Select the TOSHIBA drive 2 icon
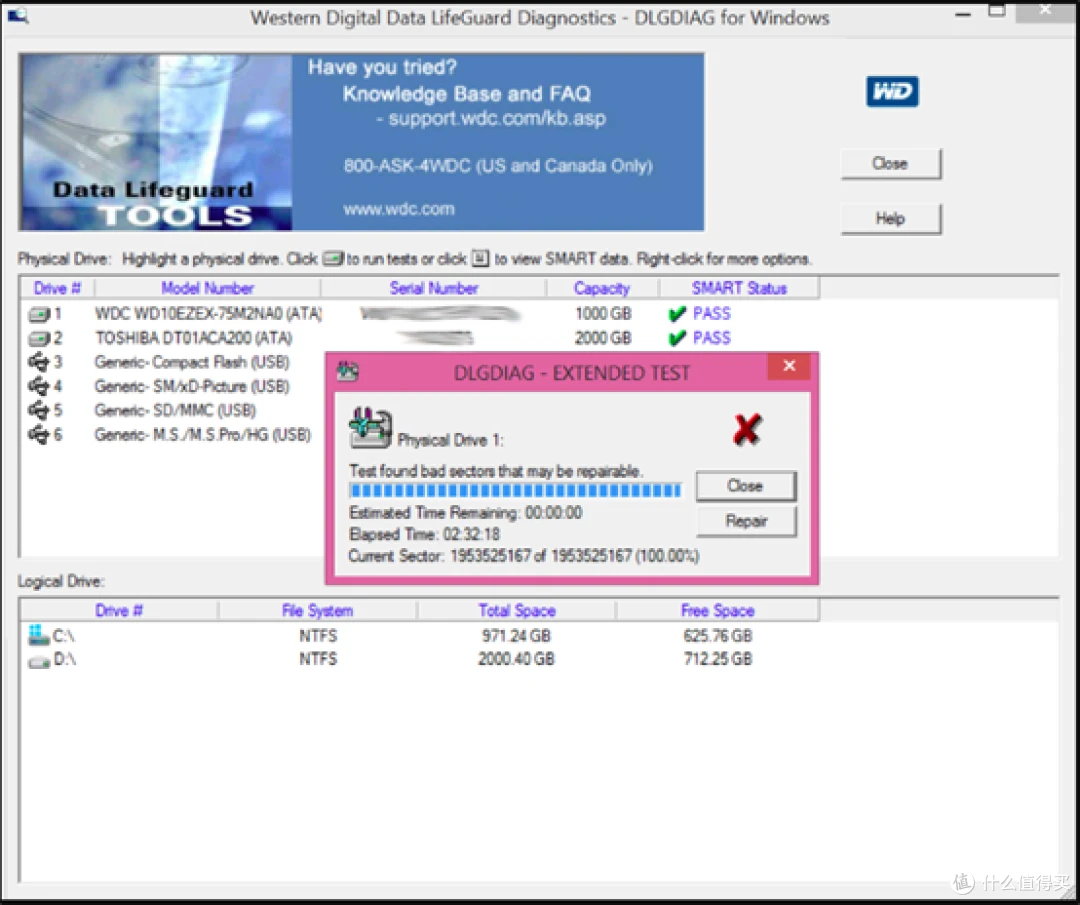This screenshot has height=905, width=1080. coord(39,338)
